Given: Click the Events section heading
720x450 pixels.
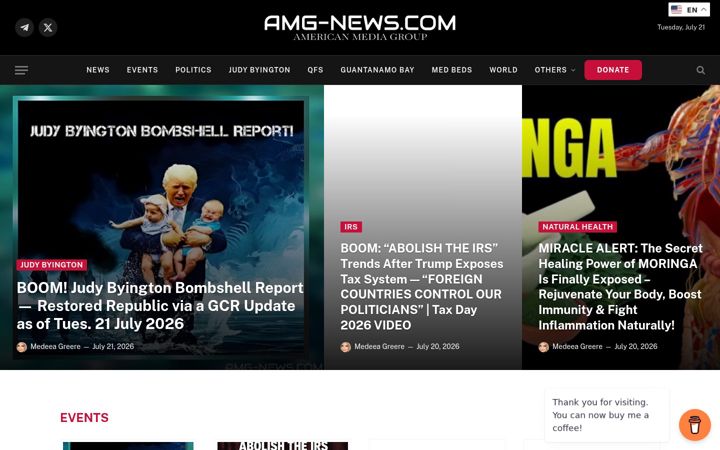Looking at the screenshot, I should click(x=84, y=417).
